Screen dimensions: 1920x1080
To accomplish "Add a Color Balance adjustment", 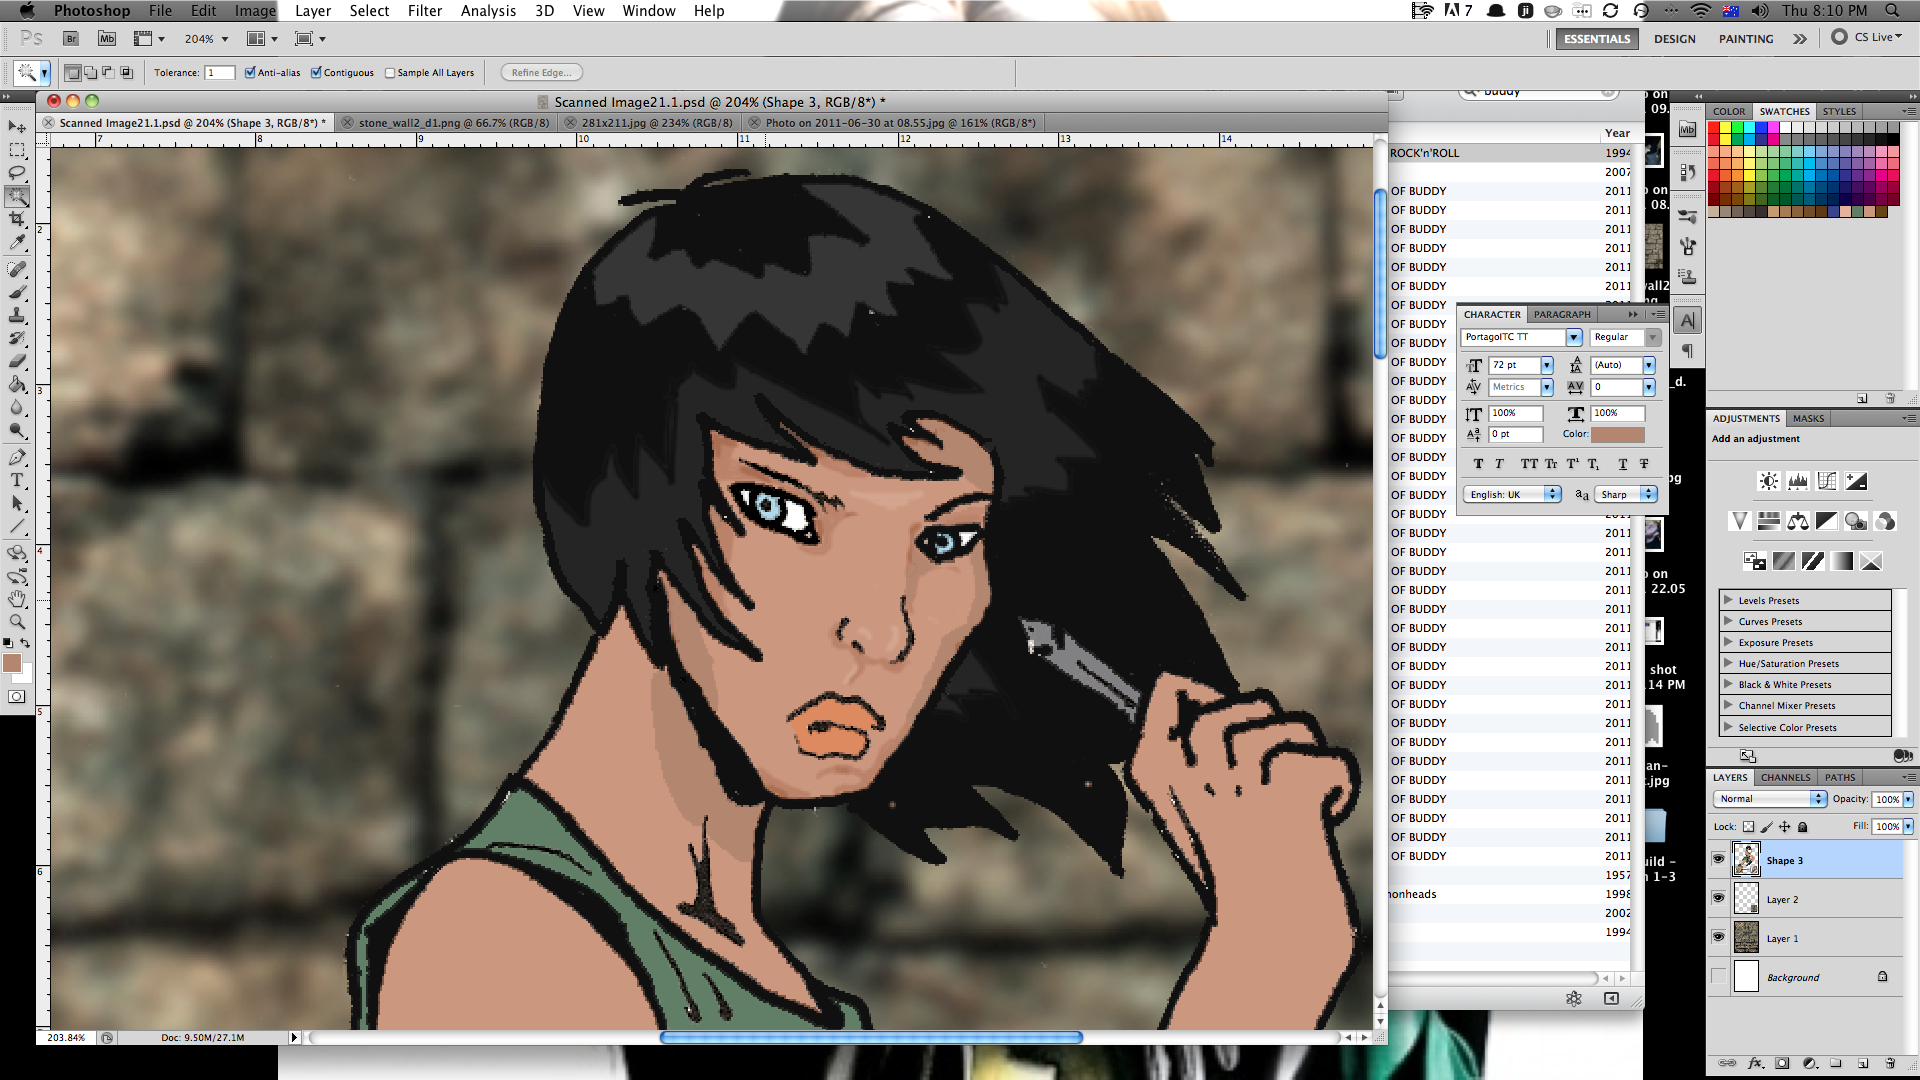I will 1798,521.
